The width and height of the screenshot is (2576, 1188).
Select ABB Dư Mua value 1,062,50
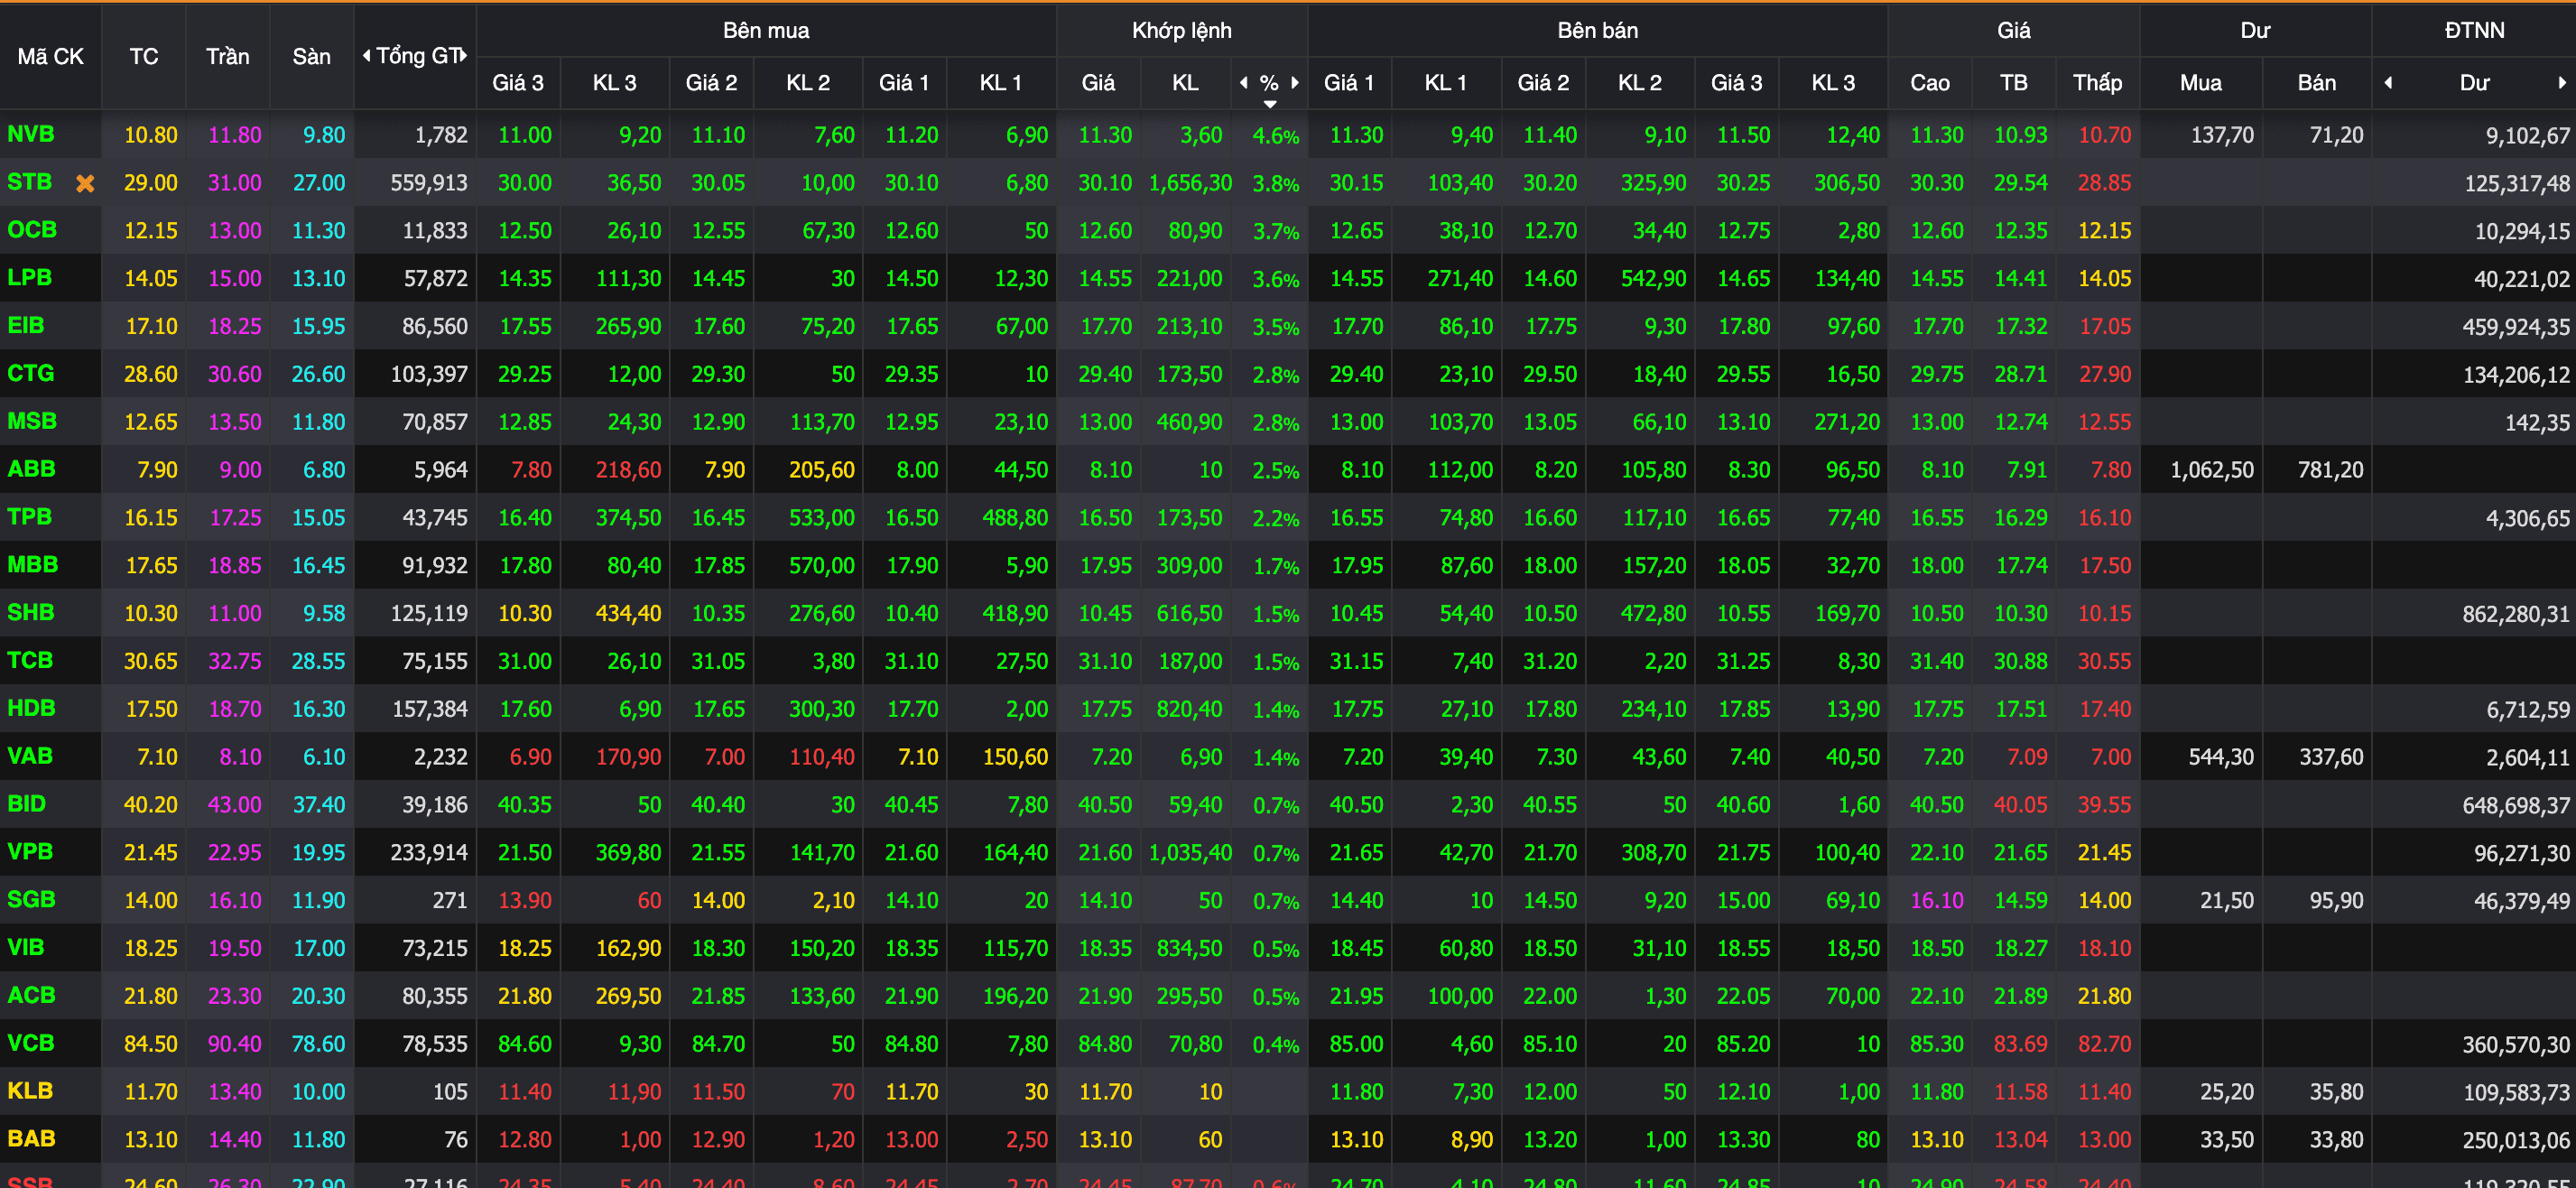coord(2212,470)
